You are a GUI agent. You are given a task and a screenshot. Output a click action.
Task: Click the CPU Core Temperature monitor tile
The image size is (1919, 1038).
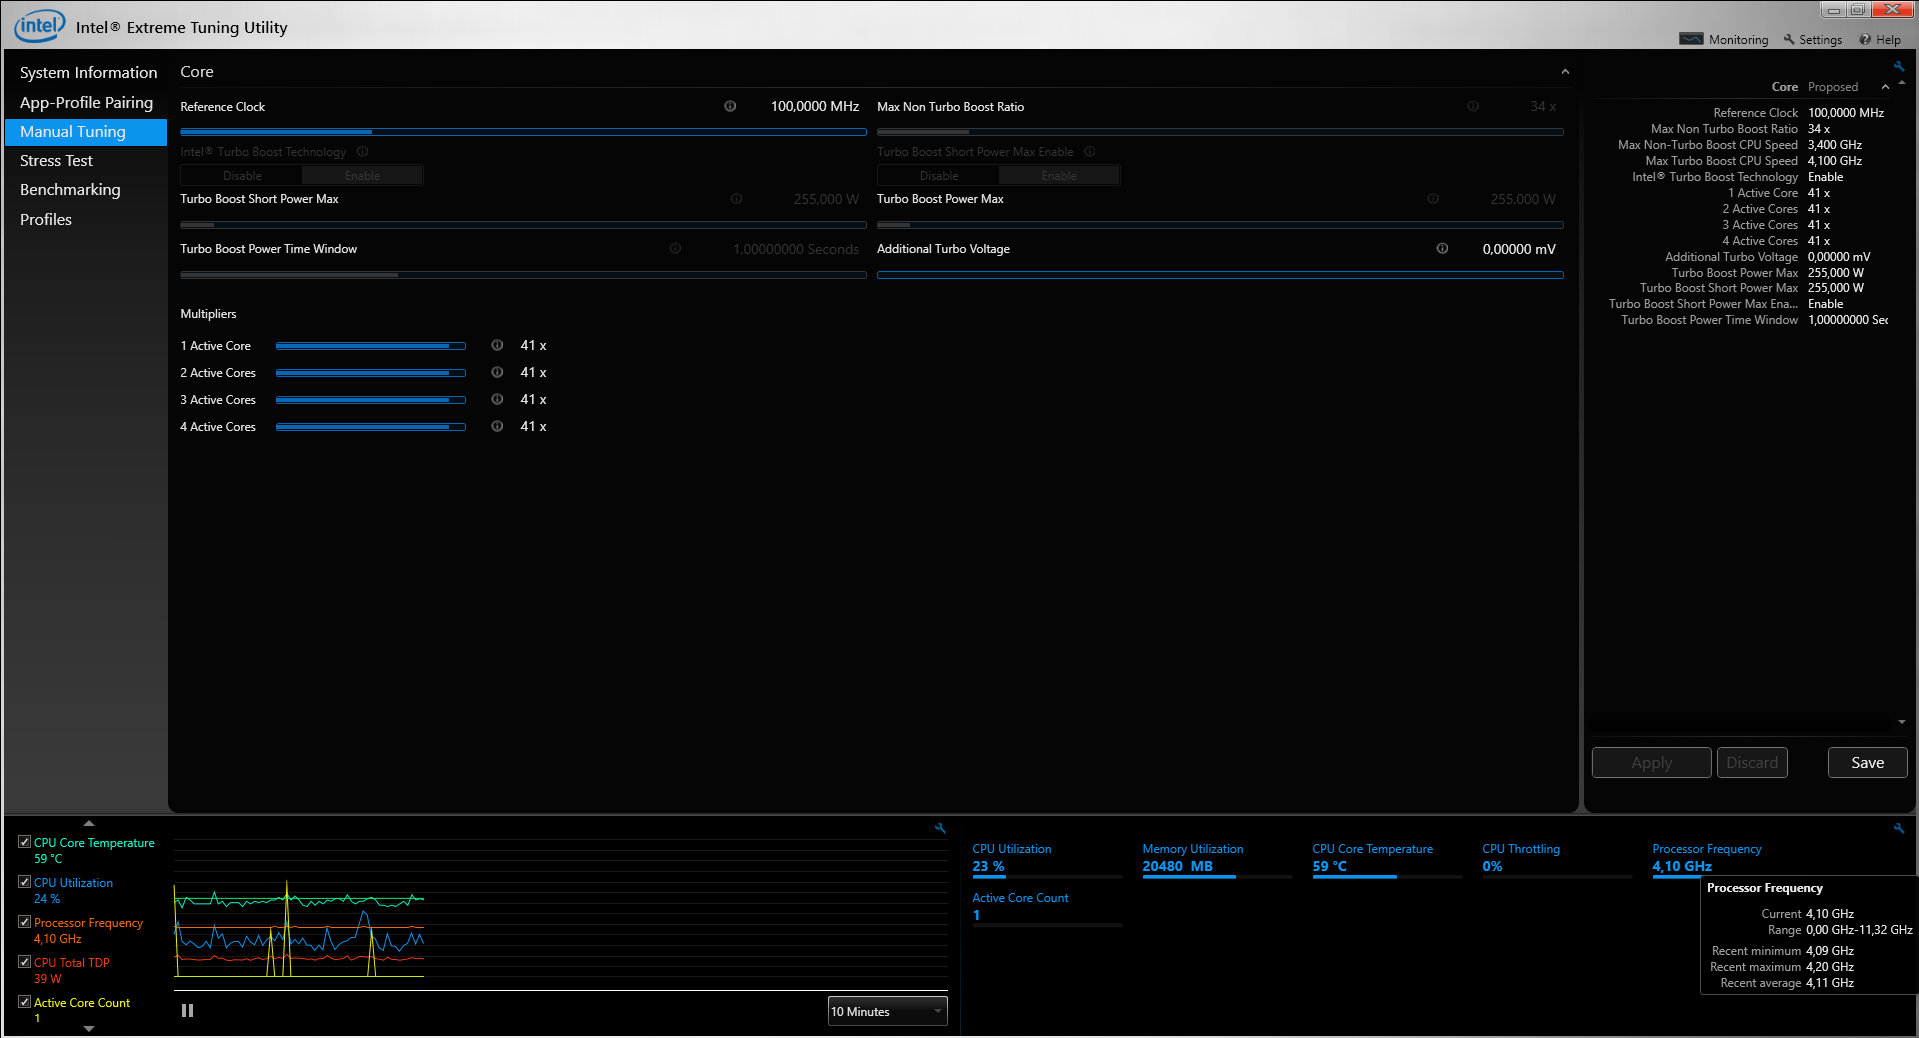tap(1387, 860)
